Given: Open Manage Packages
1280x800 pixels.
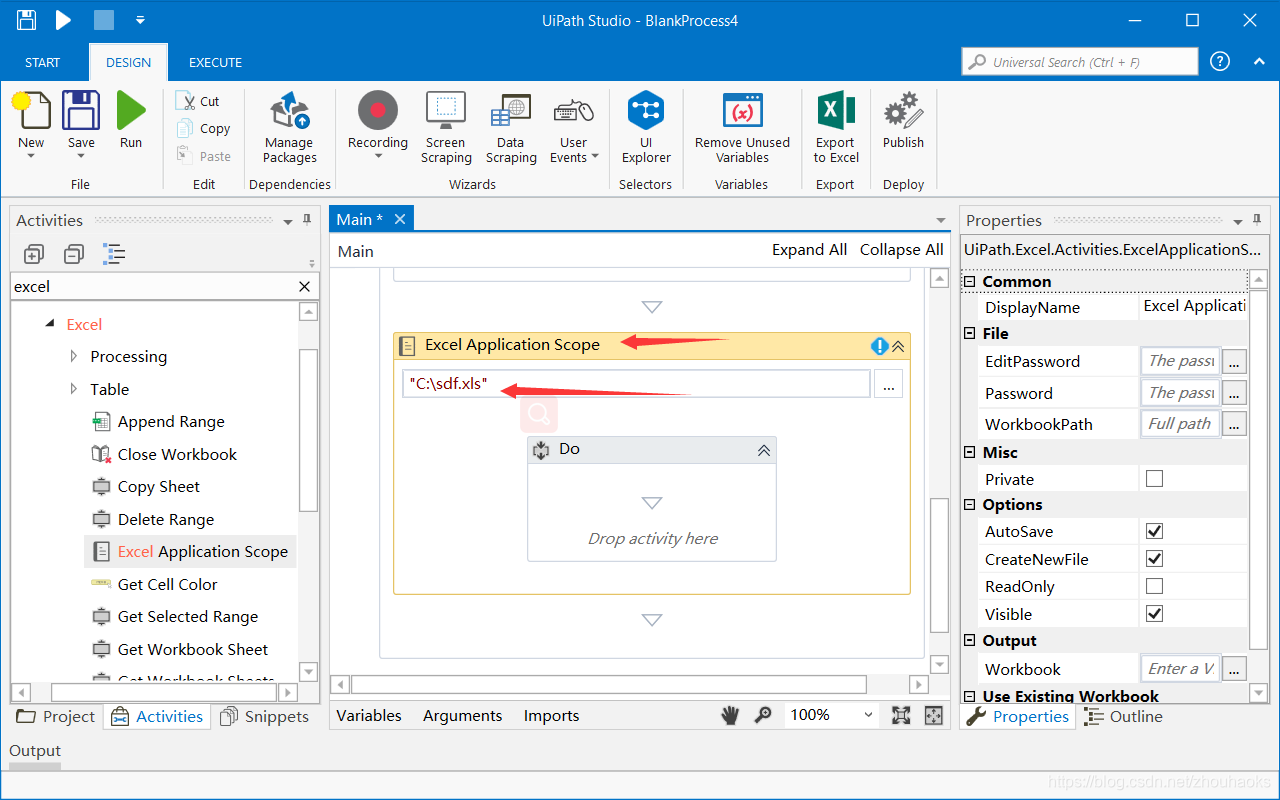Looking at the screenshot, I should point(290,127).
